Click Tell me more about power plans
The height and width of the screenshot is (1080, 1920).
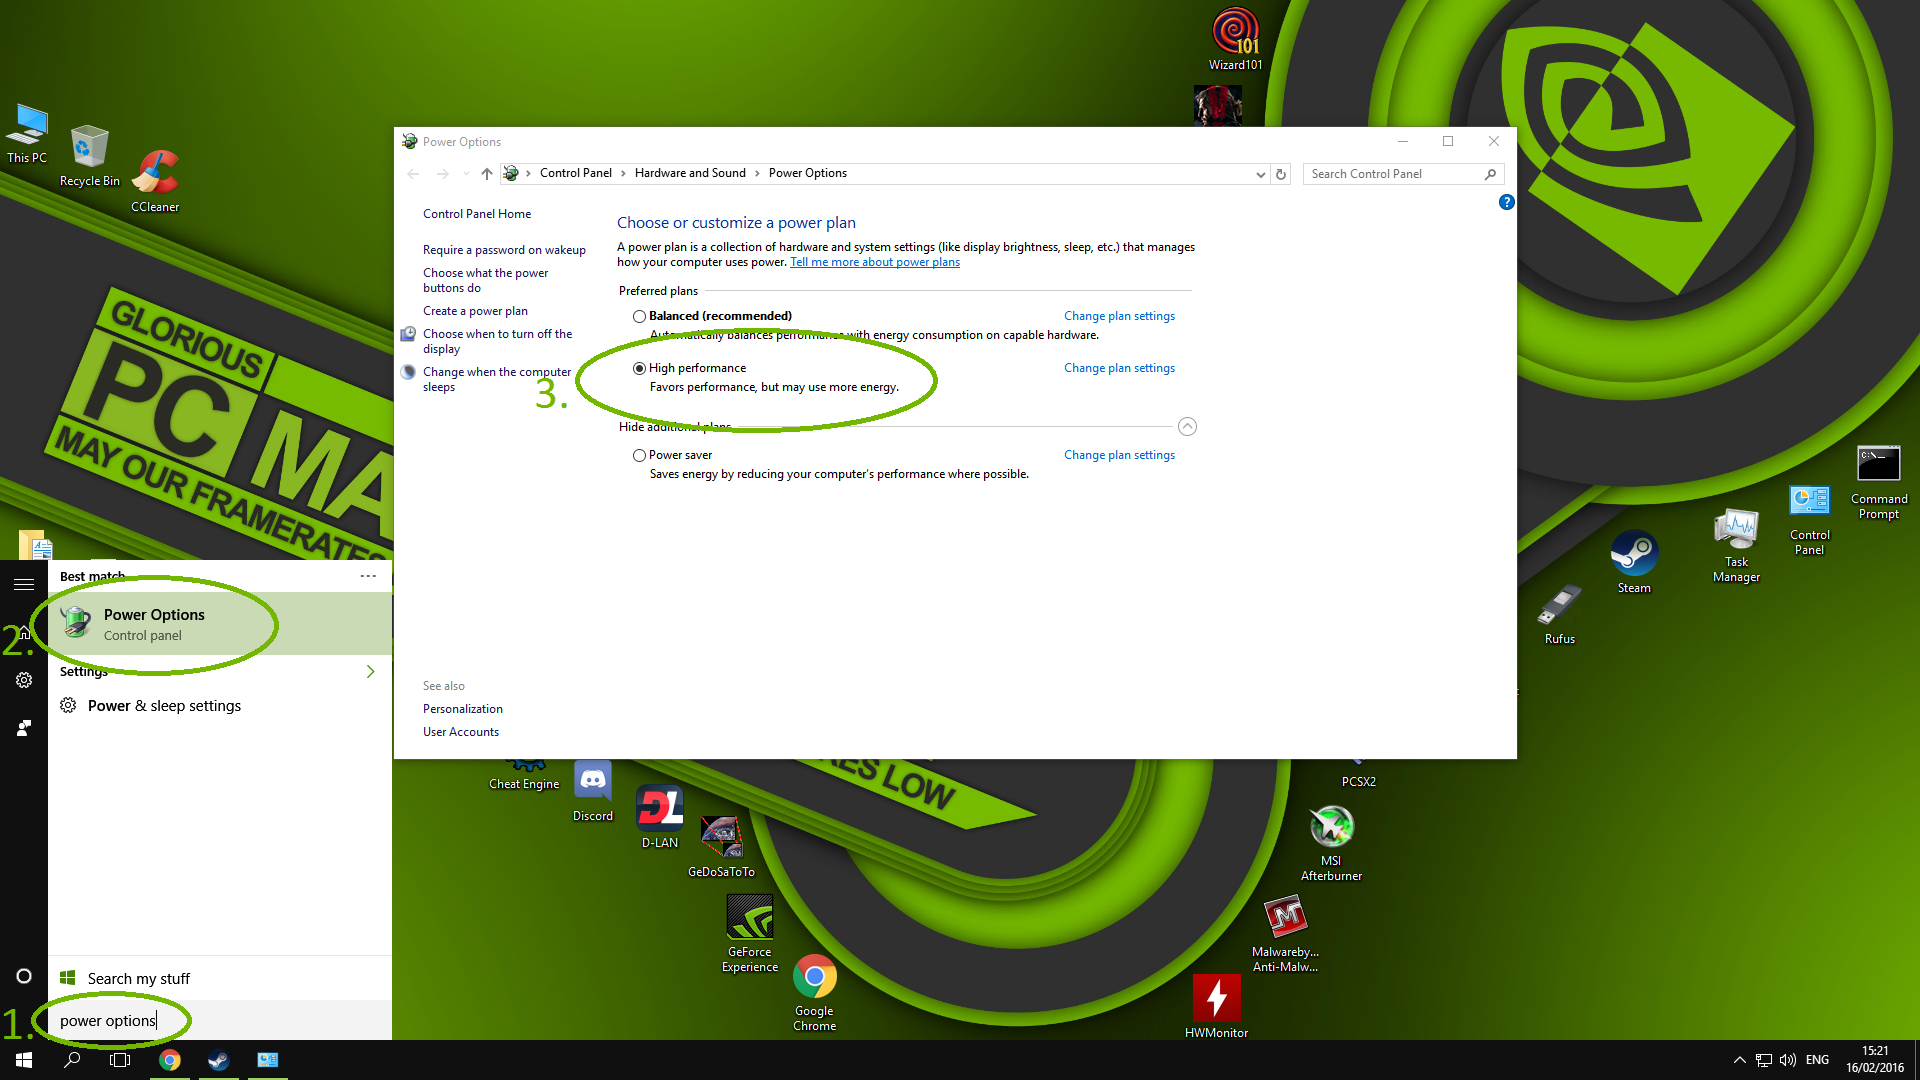874,262
